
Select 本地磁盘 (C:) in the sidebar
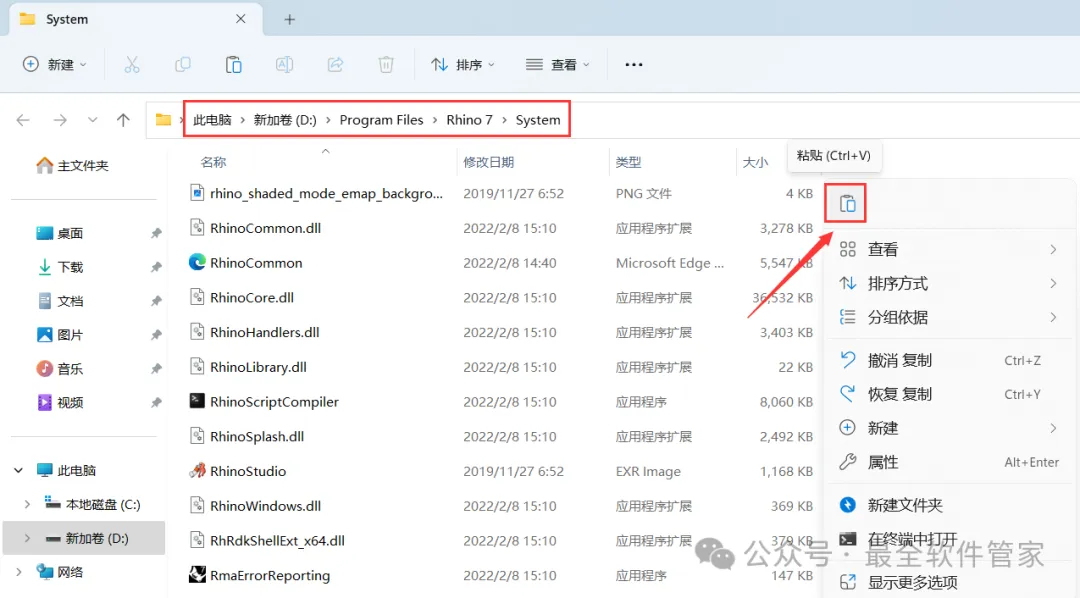tap(93, 504)
